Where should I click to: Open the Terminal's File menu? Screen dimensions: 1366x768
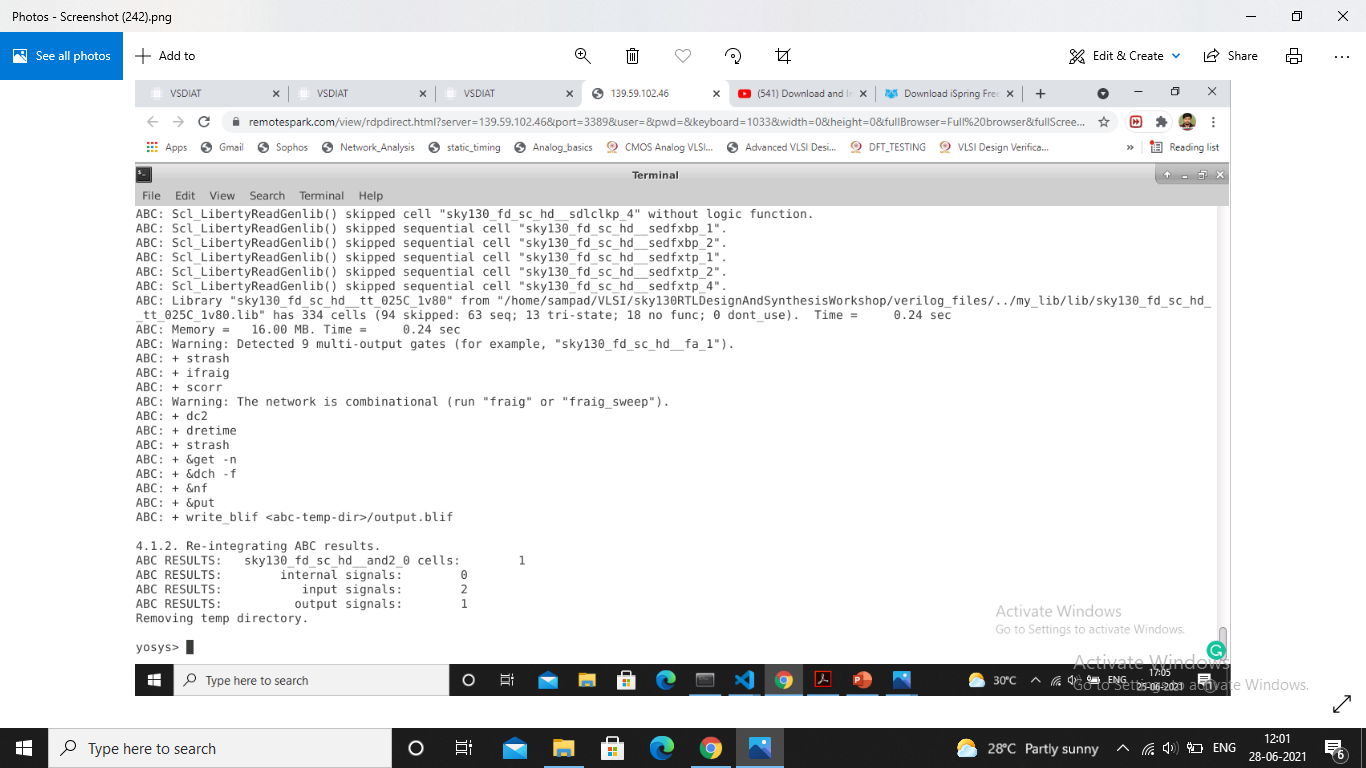150,195
